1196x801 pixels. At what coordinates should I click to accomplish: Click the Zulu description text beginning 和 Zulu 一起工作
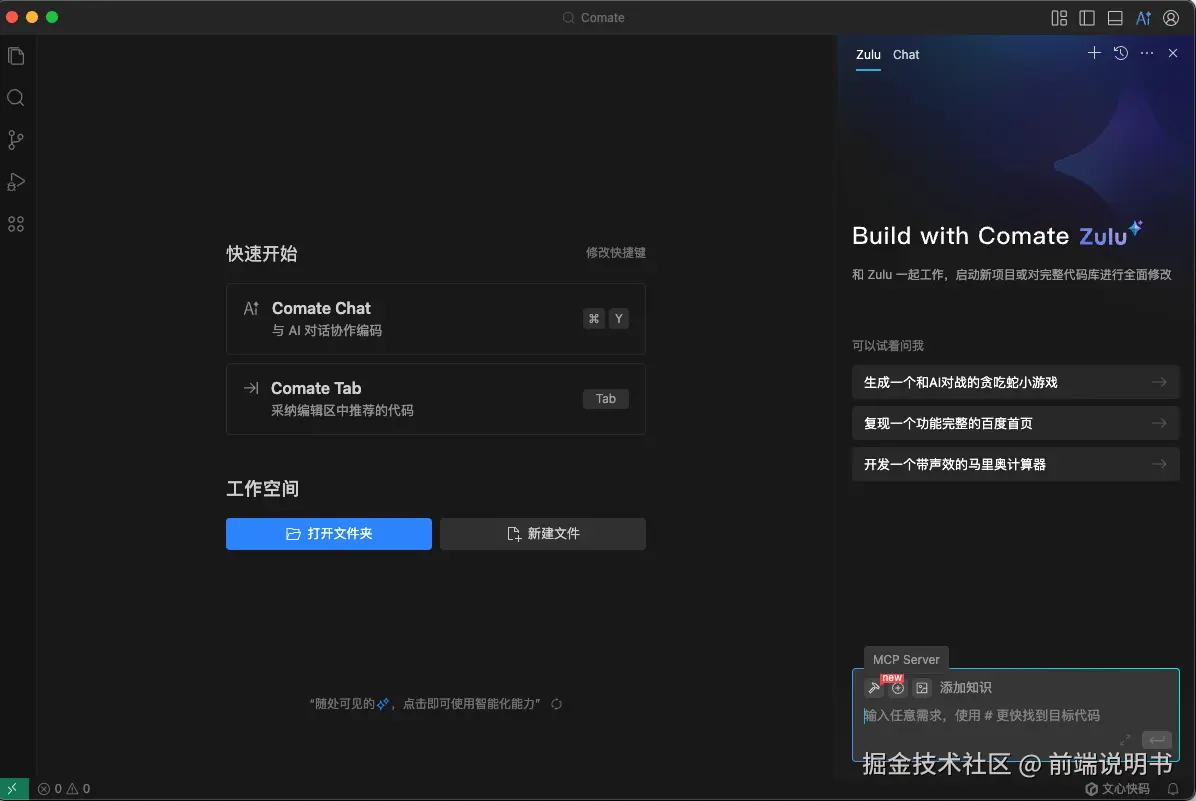(1011, 275)
